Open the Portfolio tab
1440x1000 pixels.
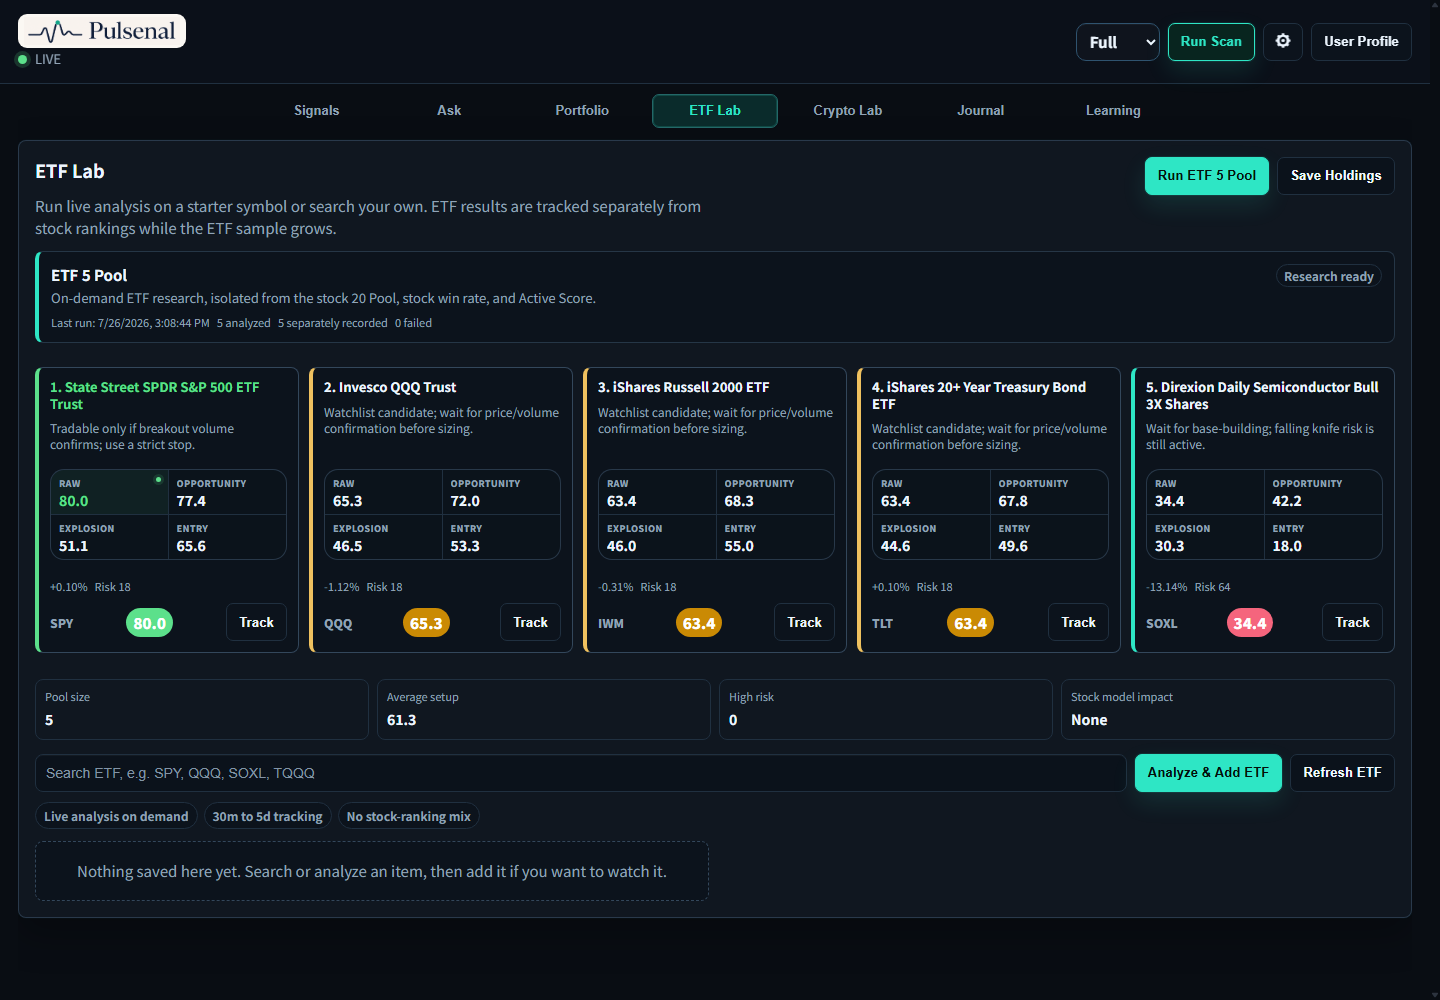click(x=582, y=111)
